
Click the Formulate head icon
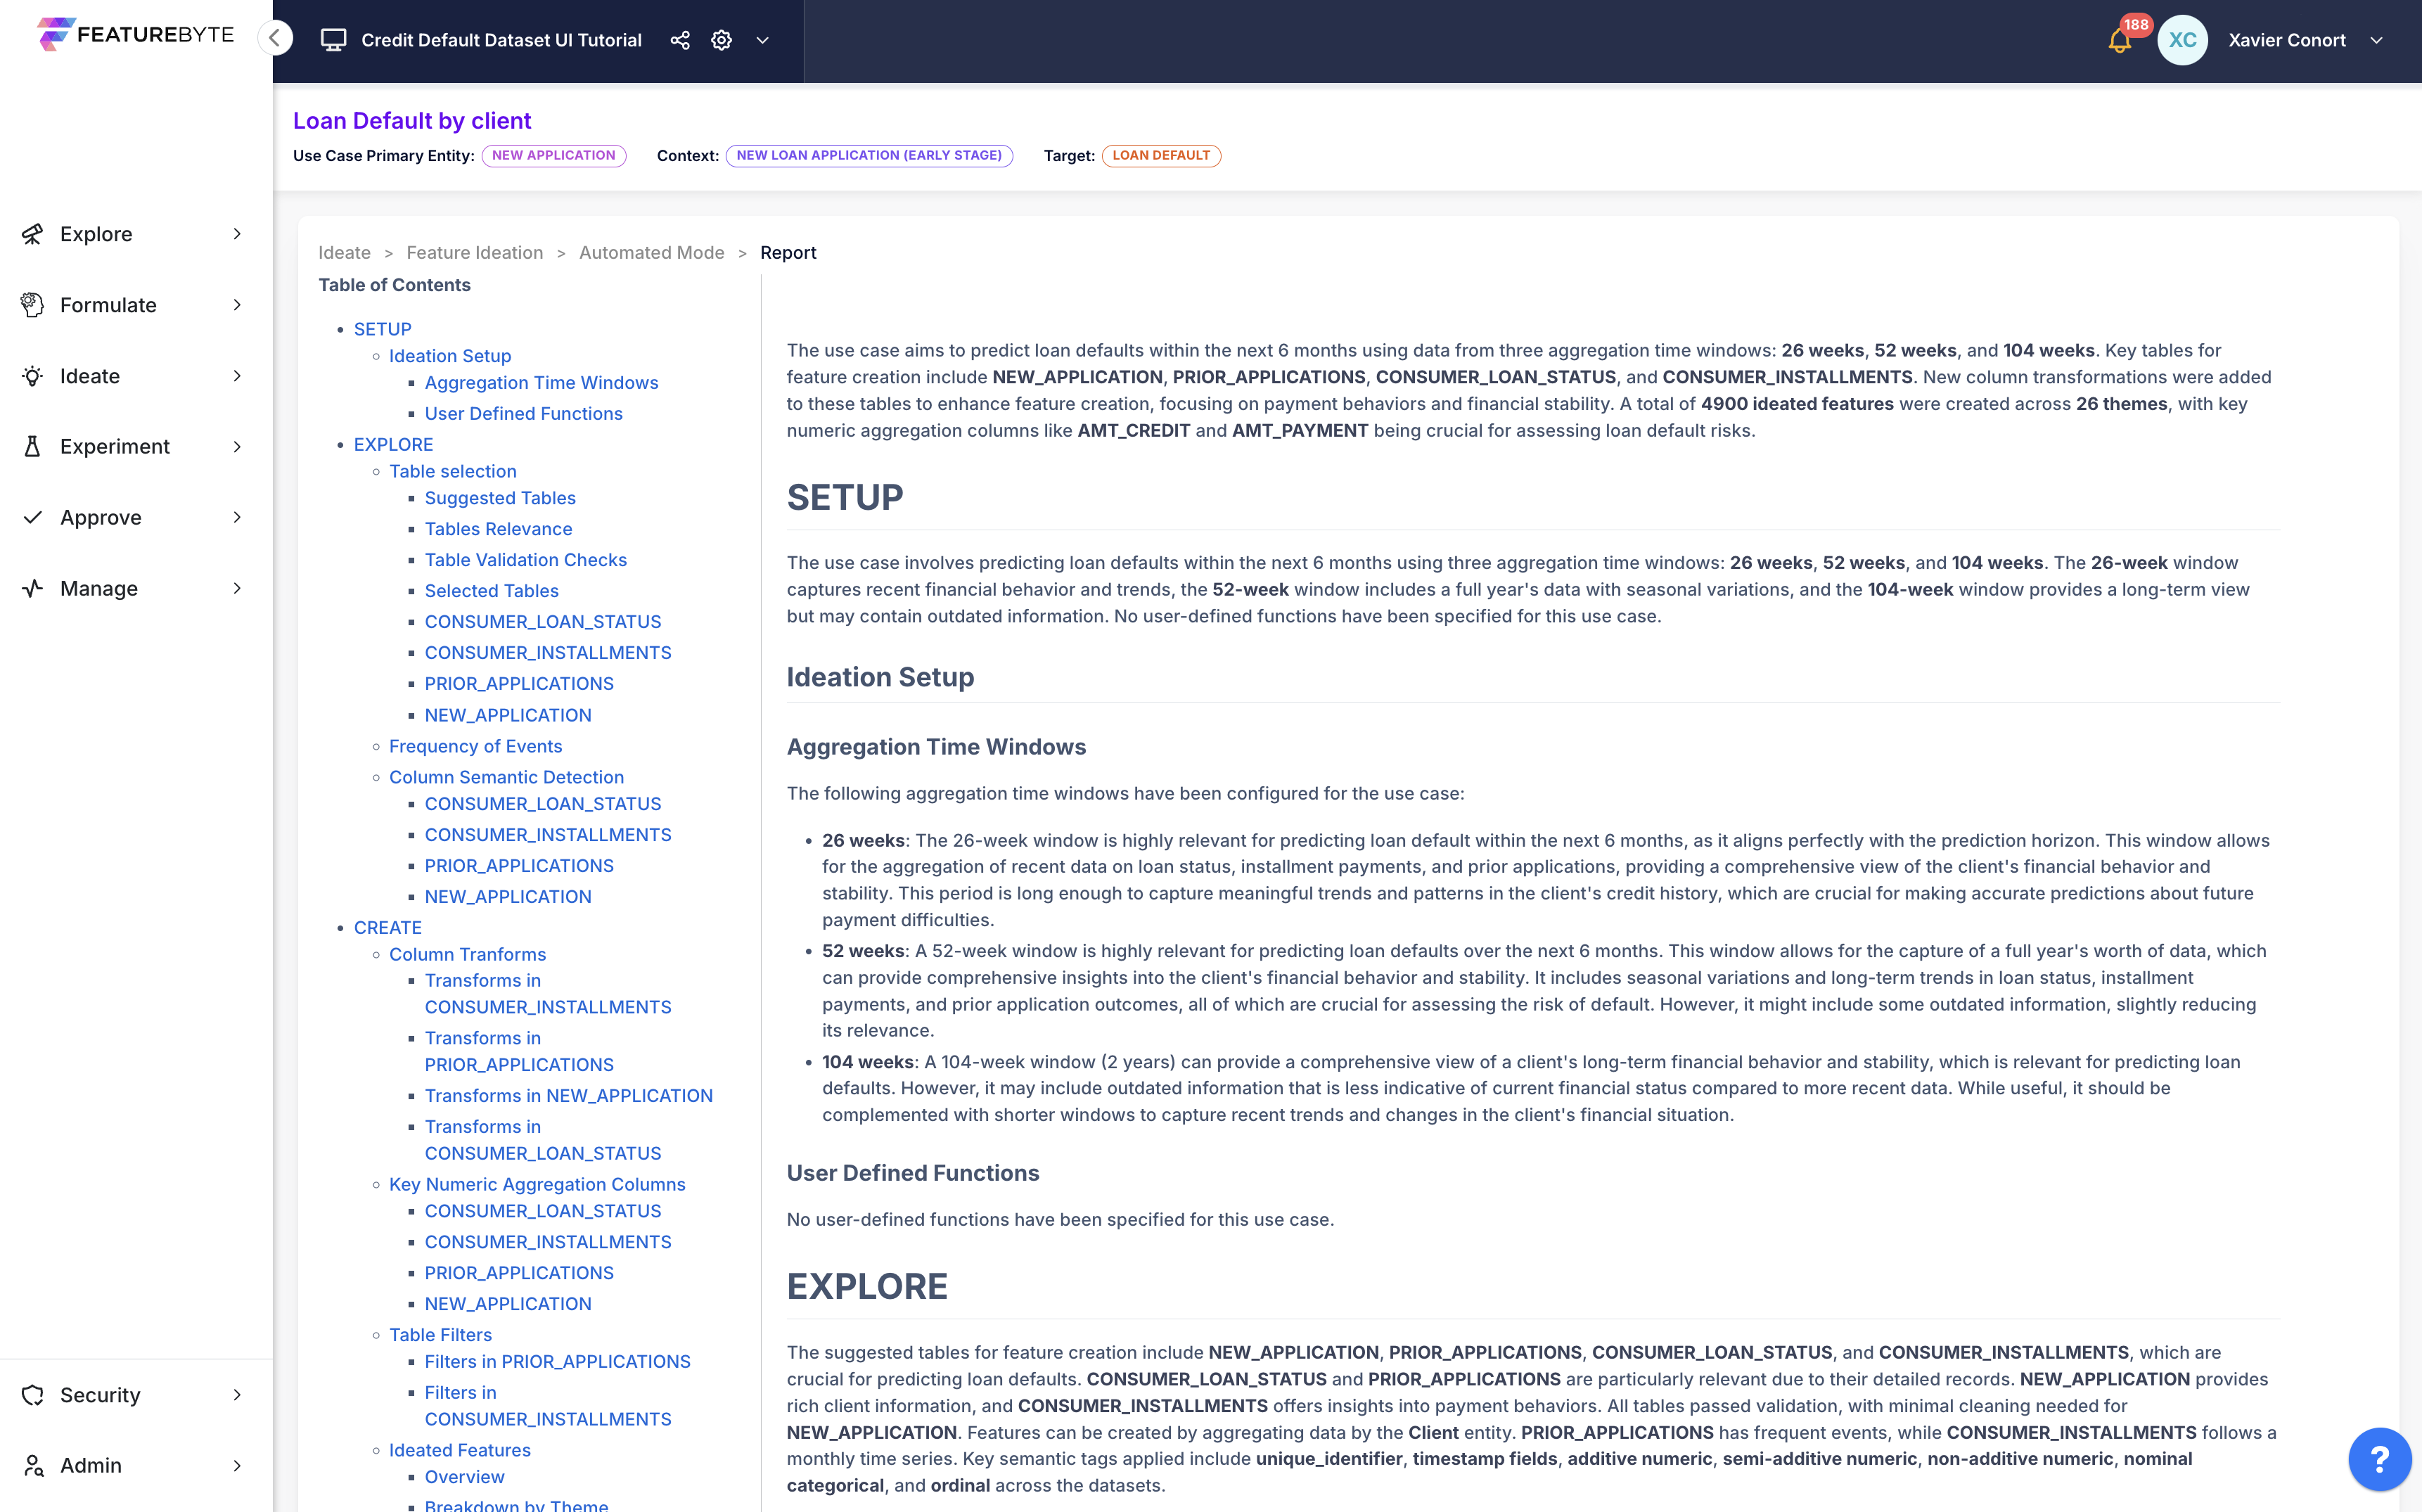click(x=33, y=305)
